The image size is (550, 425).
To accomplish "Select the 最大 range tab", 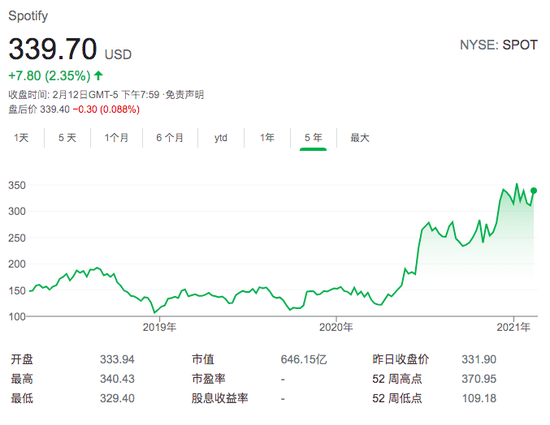I will (360, 138).
